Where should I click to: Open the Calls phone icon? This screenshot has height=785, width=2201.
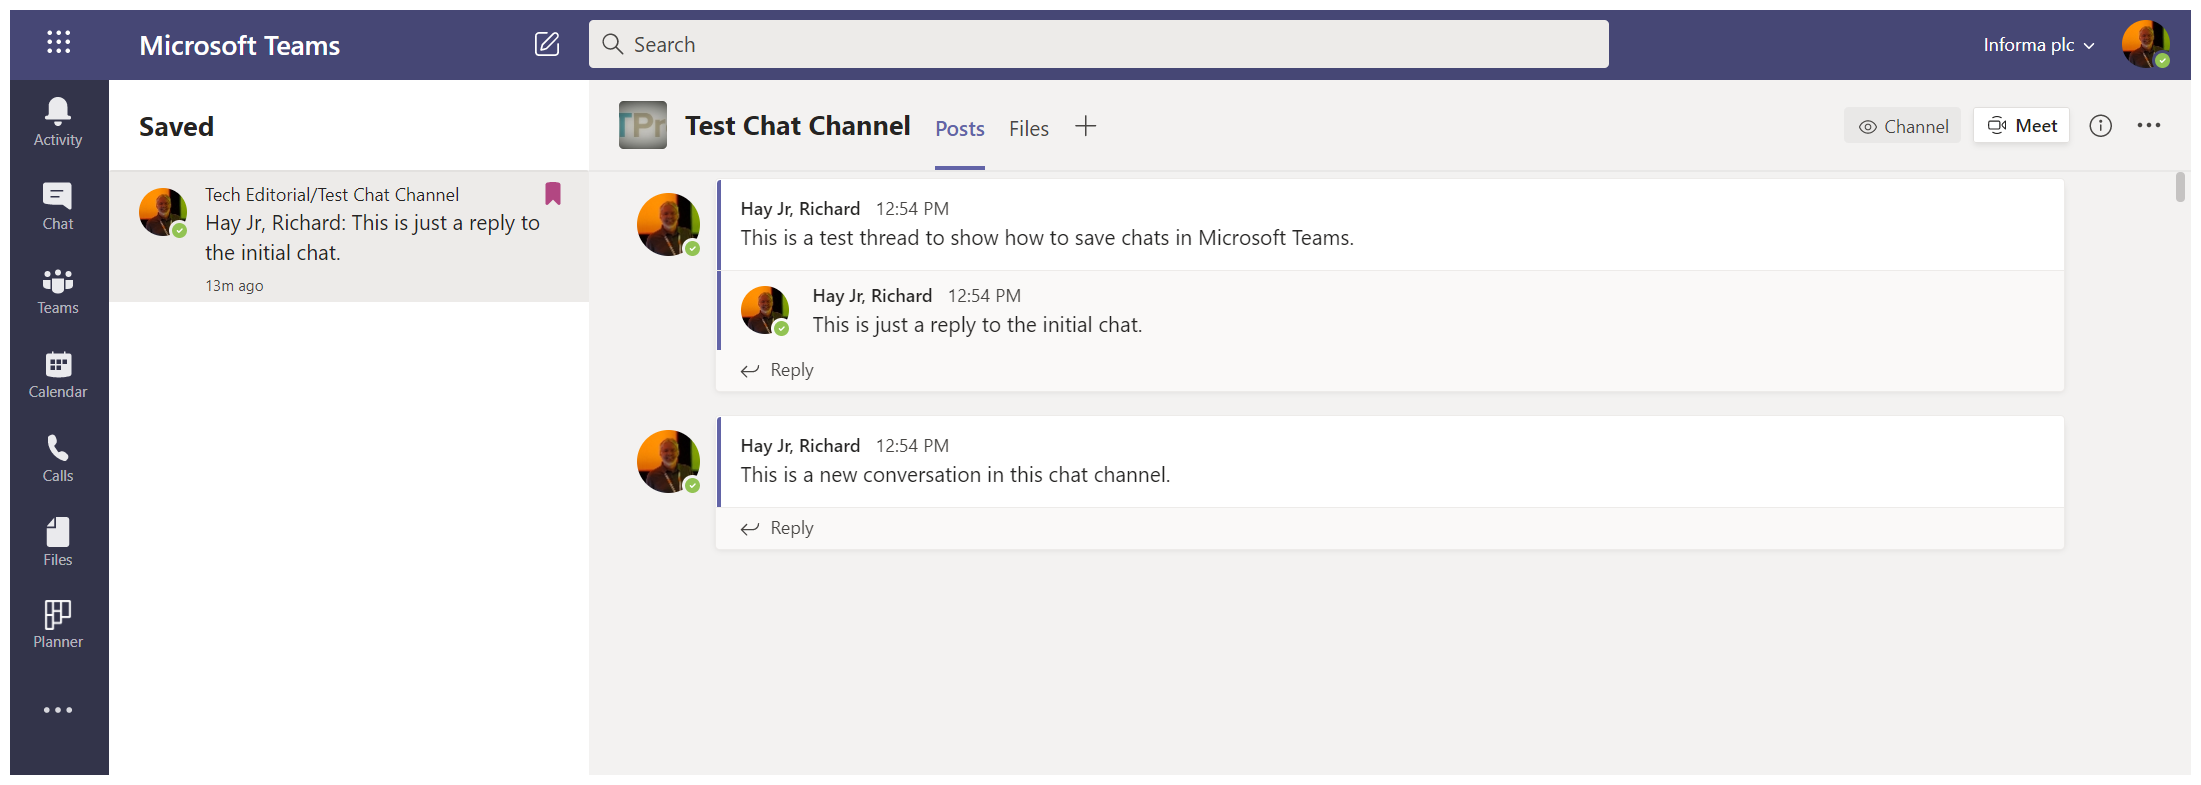tap(58, 458)
